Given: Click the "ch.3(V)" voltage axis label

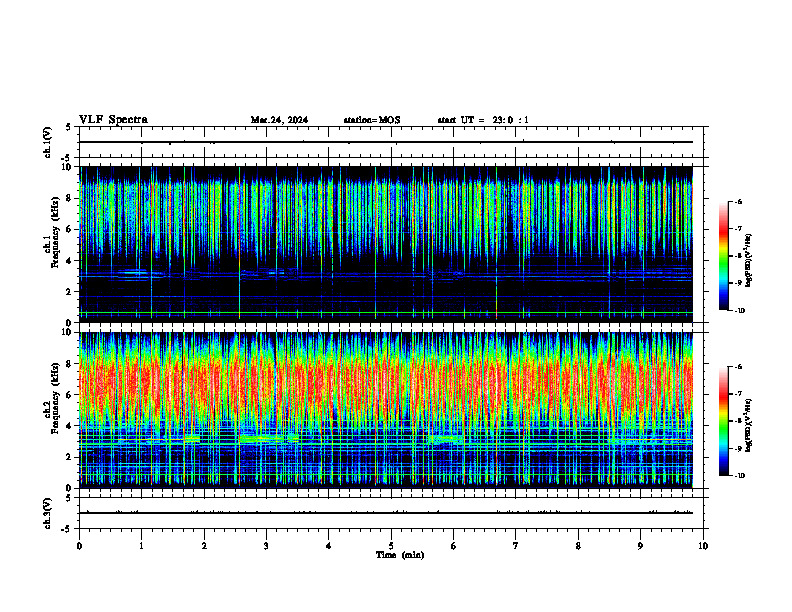Looking at the screenshot, I should [47, 513].
